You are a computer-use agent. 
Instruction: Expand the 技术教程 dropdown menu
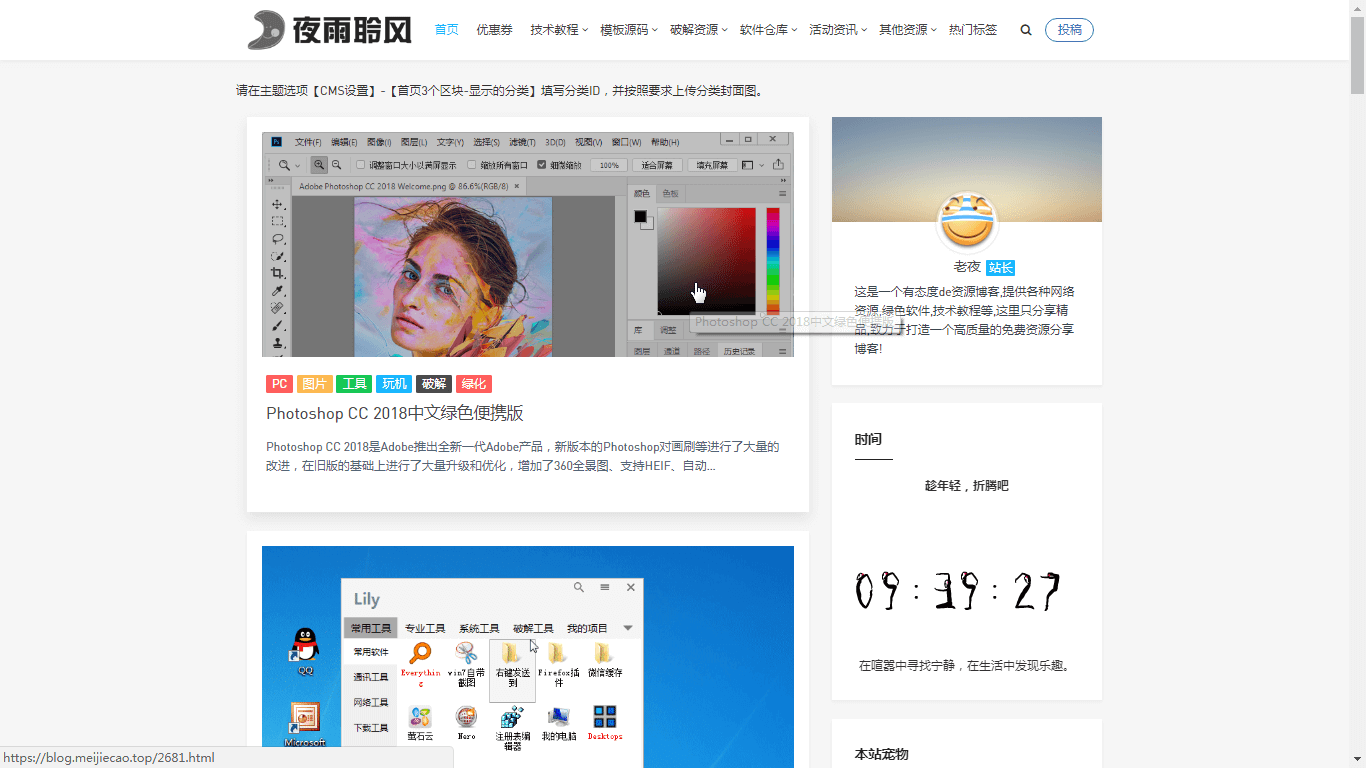point(559,30)
